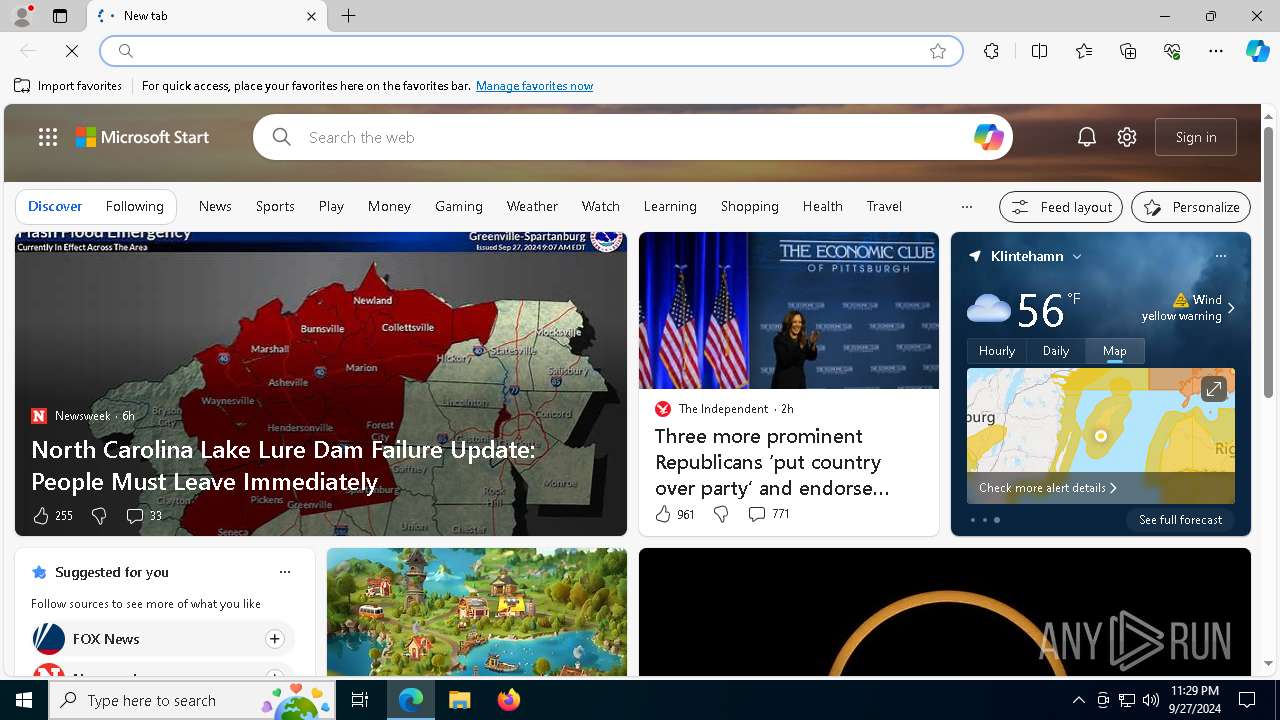This screenshot has width=1280, height=720.
Task: Open the Money category
Action: pyautogui.click(x=389, y=206)
